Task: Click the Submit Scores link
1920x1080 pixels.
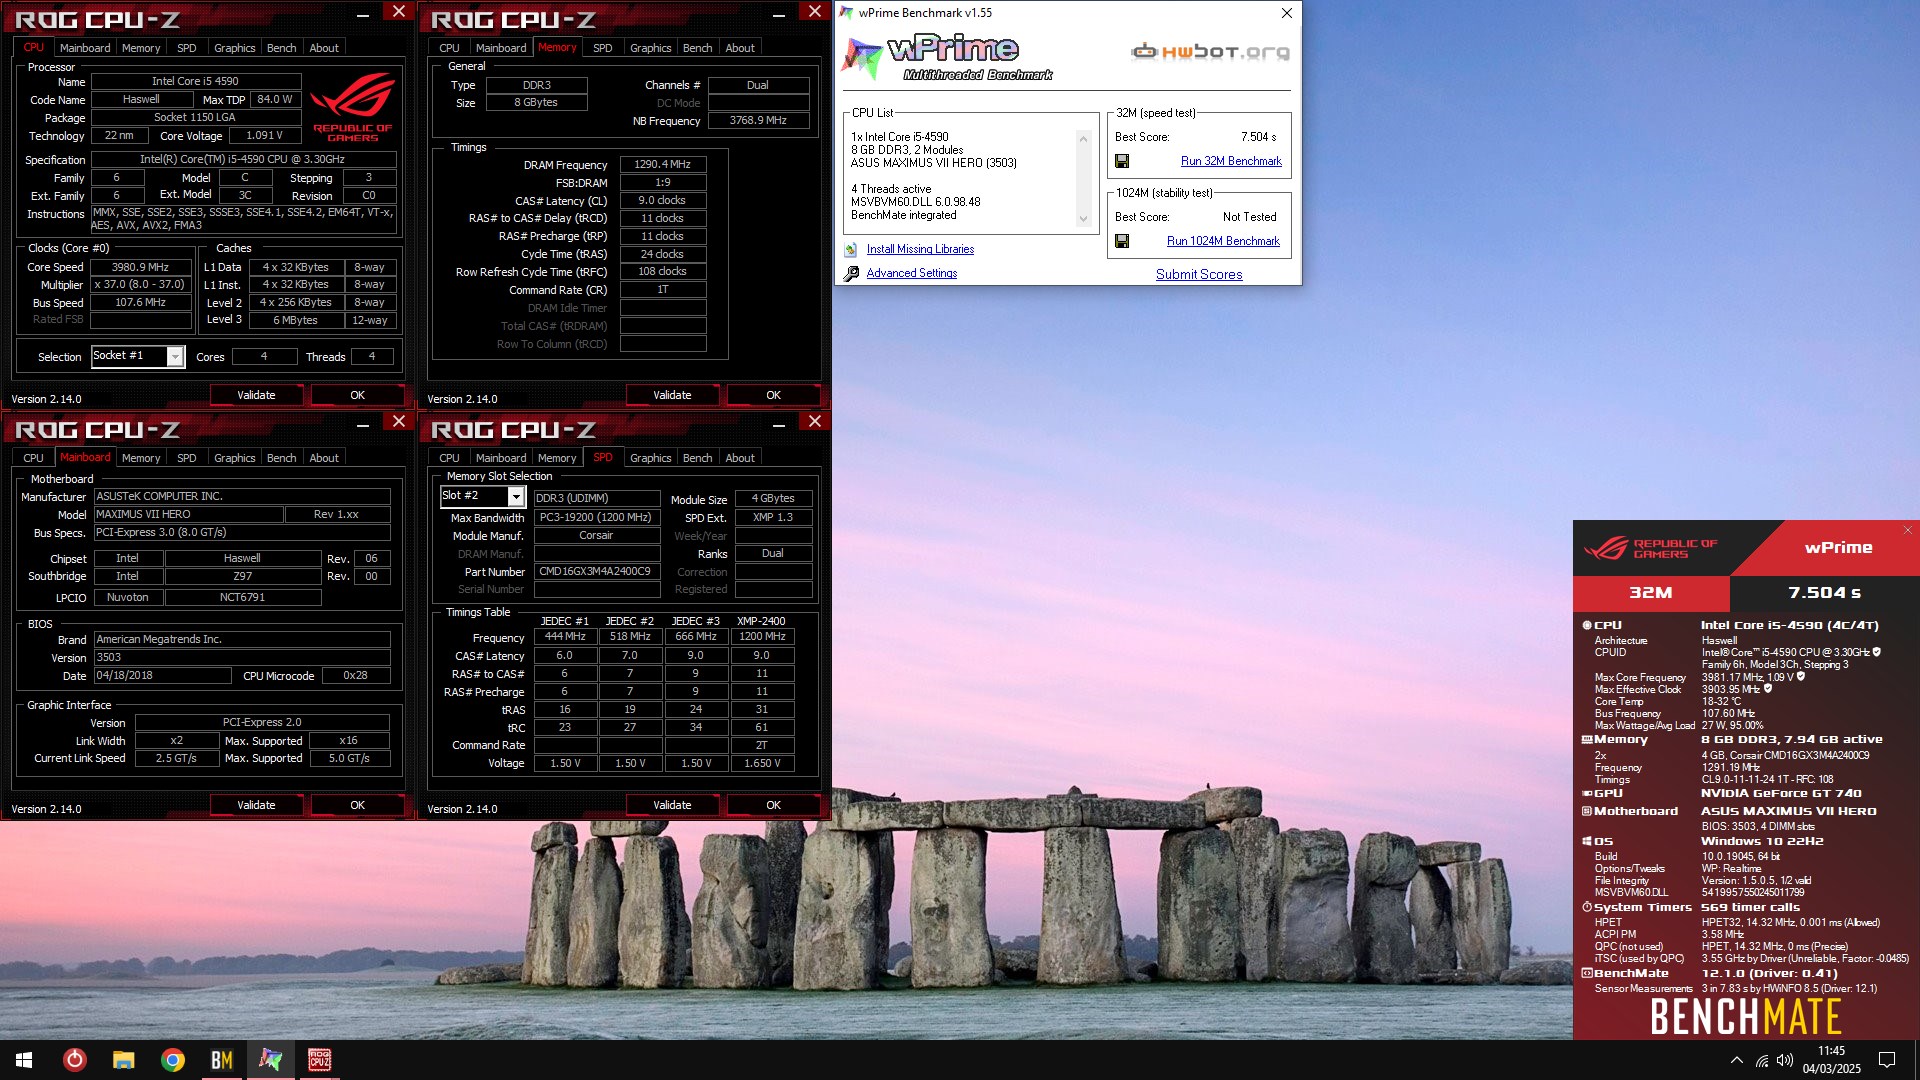Action: [1199, 274]
